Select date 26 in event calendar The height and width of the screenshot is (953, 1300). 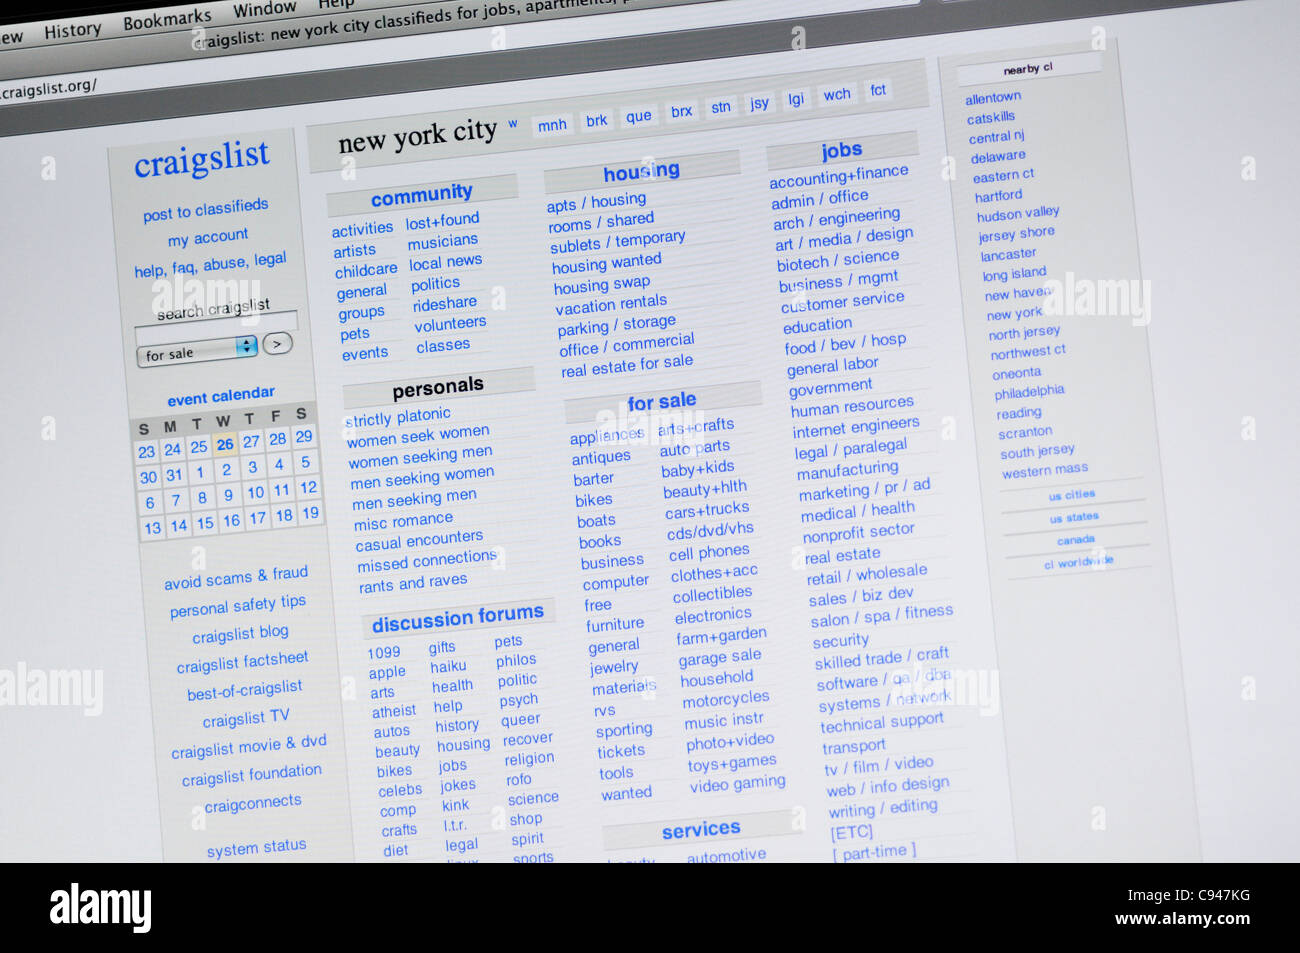pyautogui.click(x=225, y=444)
